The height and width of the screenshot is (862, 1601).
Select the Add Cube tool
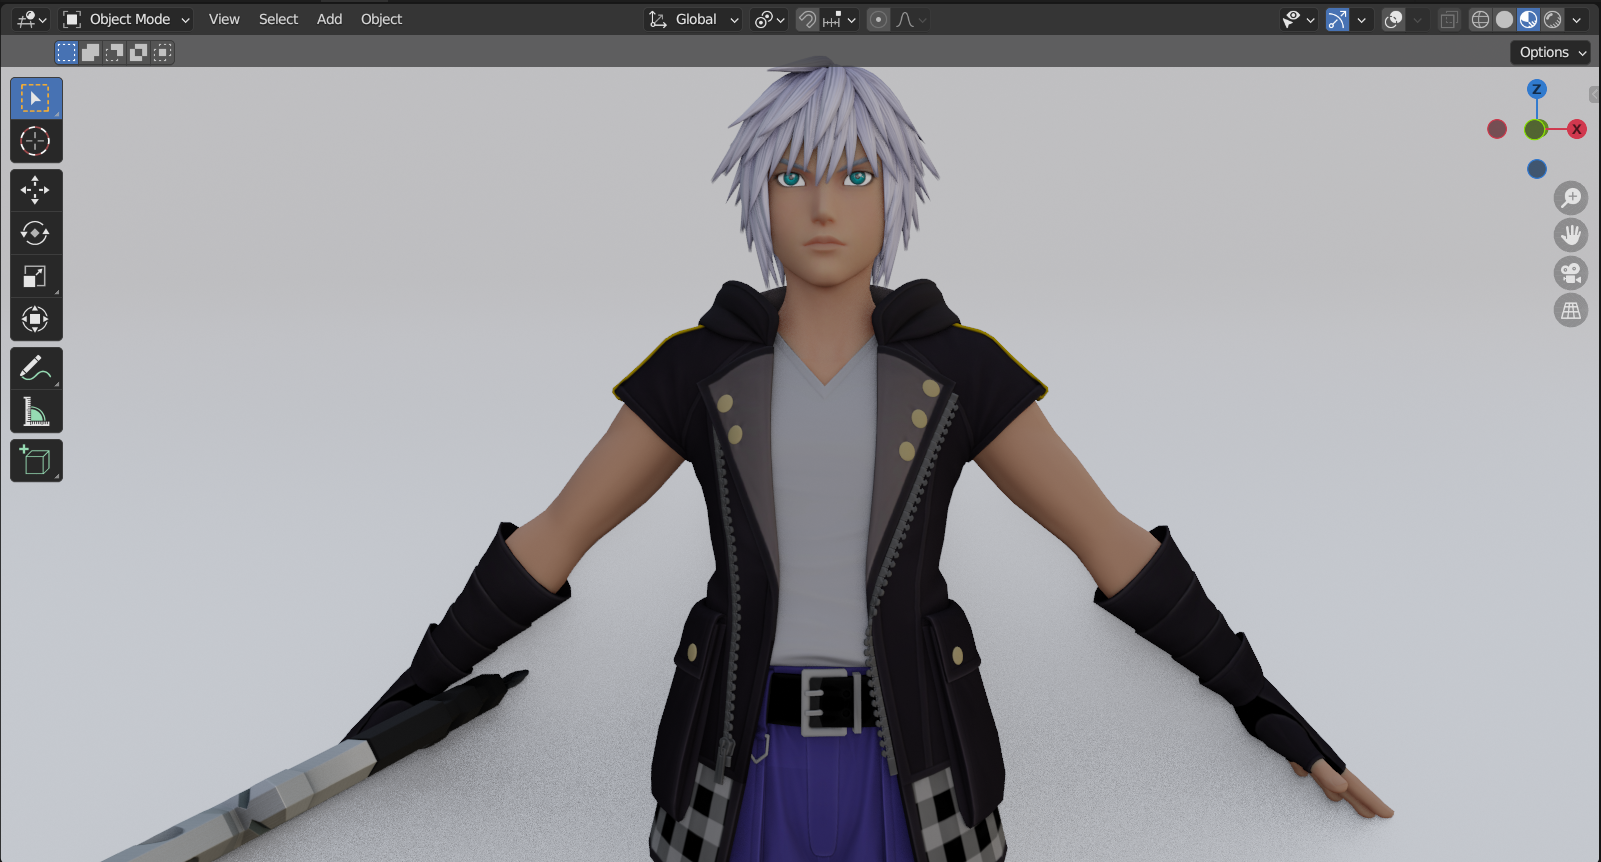pos(36,461)
